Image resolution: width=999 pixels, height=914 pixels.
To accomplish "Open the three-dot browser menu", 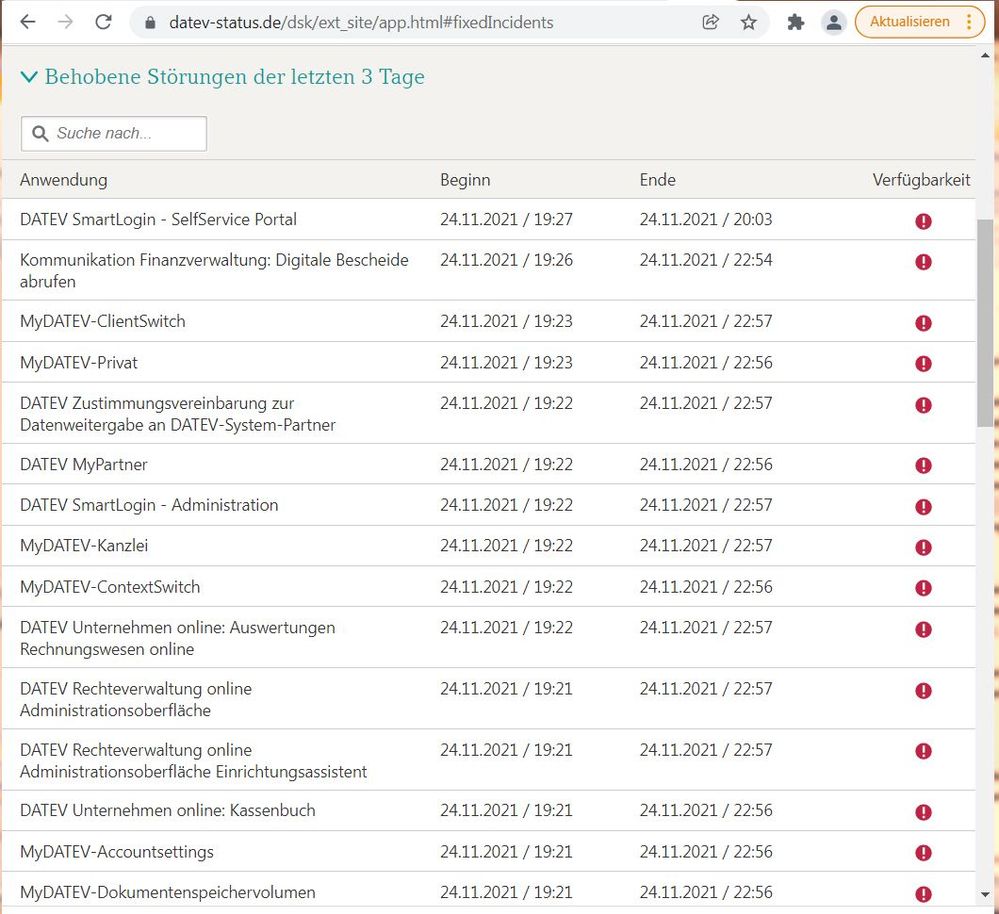I will coord(969,22).
